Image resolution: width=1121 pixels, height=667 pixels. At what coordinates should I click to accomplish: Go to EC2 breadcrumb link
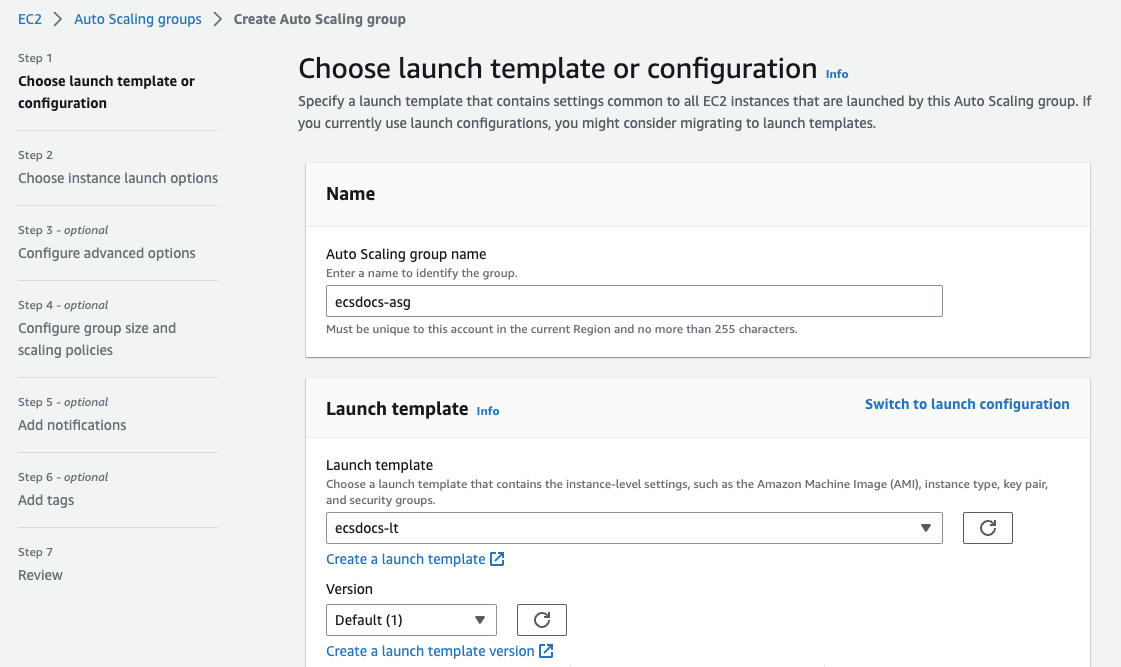(x=30, y=19)
